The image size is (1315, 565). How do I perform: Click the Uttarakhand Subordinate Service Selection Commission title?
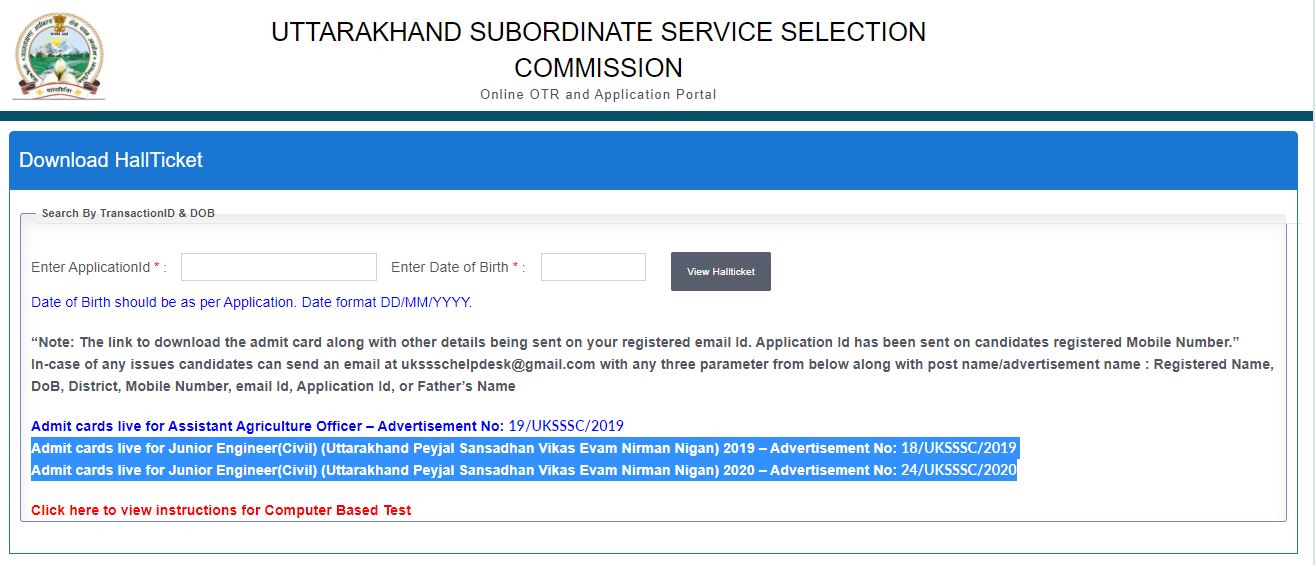(598, 50)
